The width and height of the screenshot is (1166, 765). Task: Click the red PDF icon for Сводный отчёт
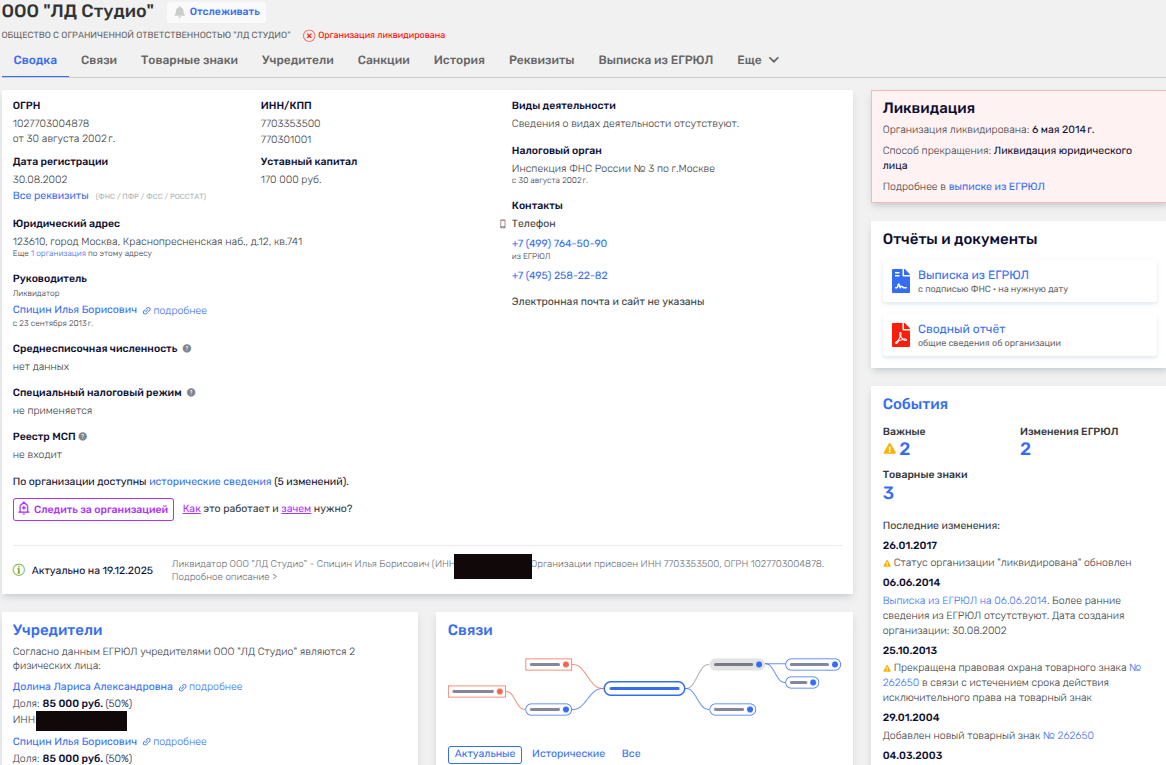point(901,335)
